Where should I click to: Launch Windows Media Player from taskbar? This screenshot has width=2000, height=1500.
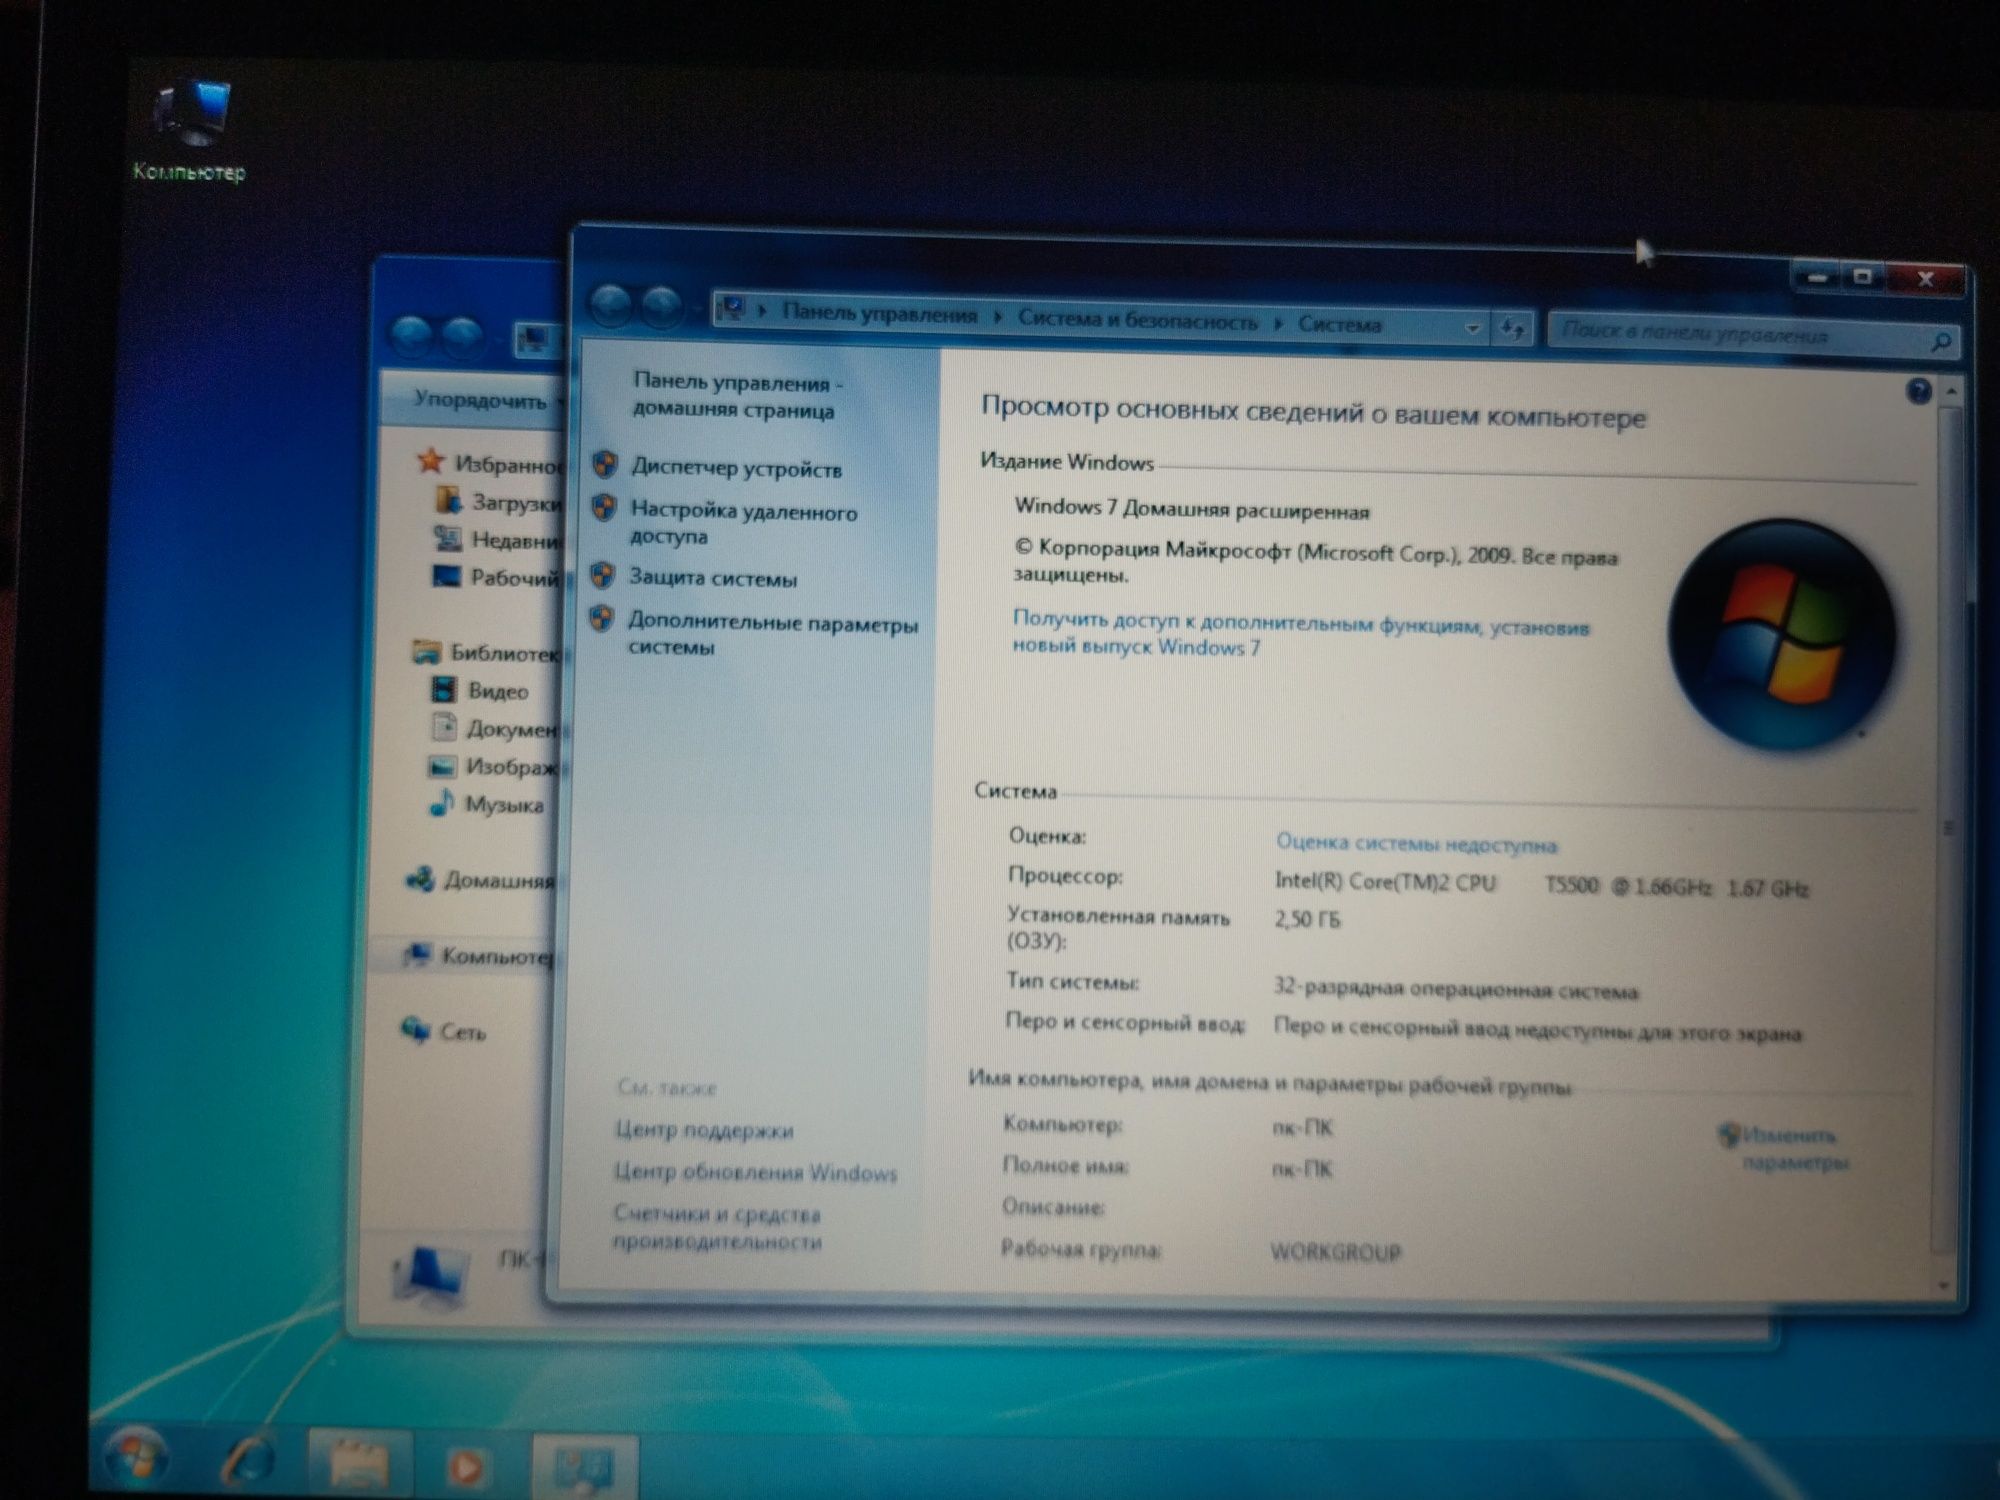point(466,1467)
